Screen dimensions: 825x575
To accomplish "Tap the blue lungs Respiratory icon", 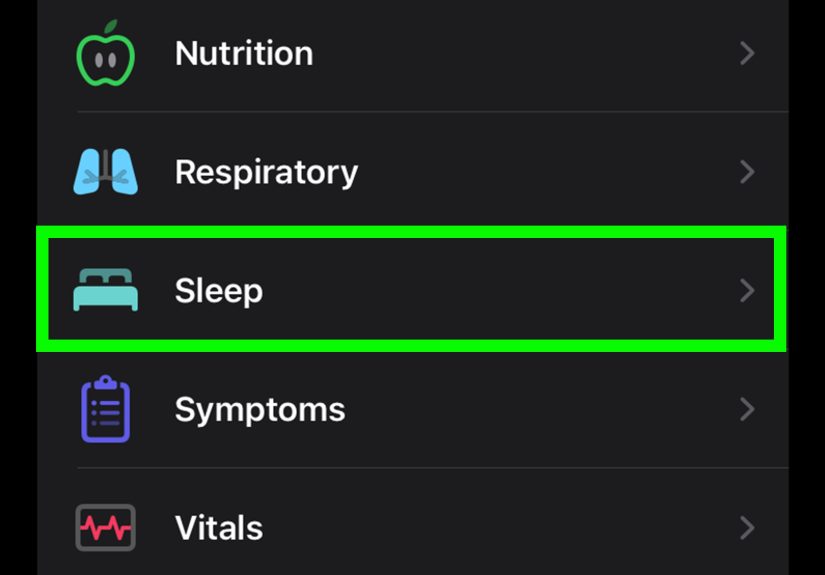I will [x=105, y=171].
